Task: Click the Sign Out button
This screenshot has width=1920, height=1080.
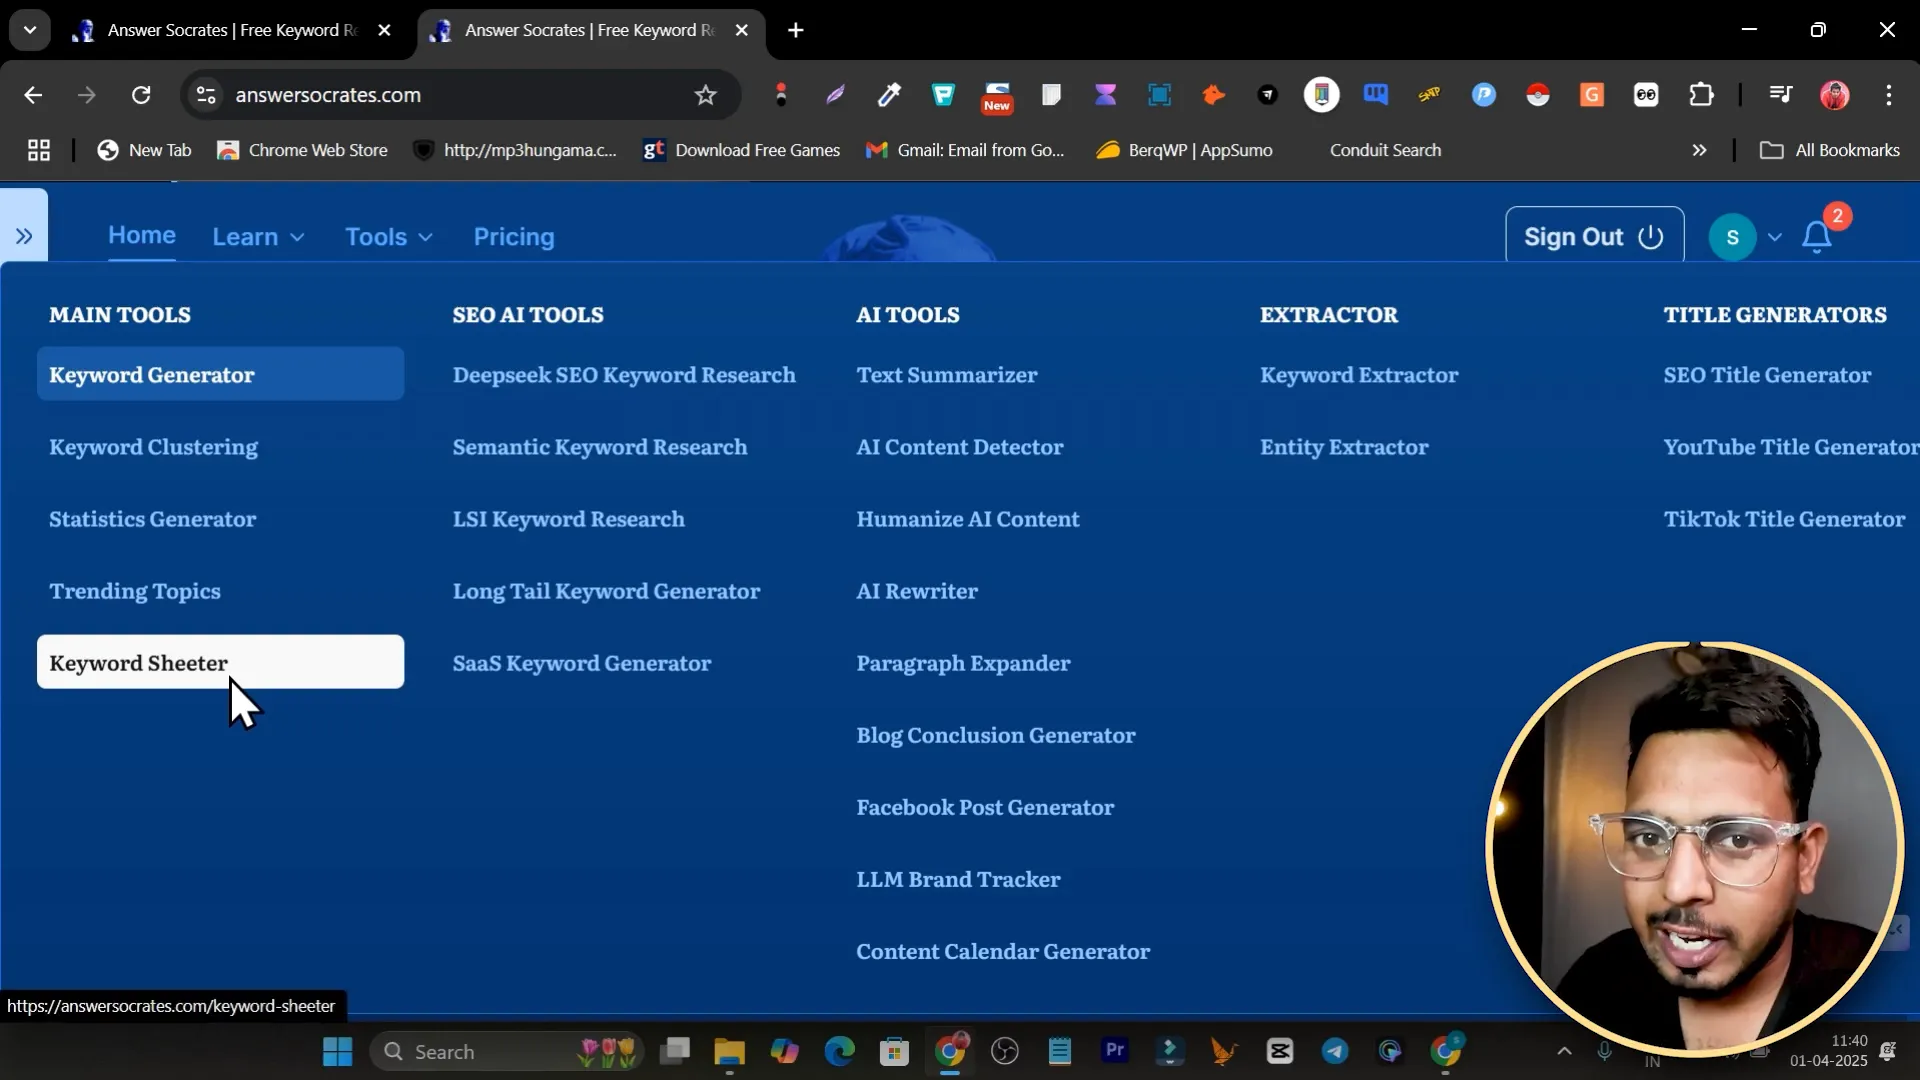Action: tap(1593, 237)
